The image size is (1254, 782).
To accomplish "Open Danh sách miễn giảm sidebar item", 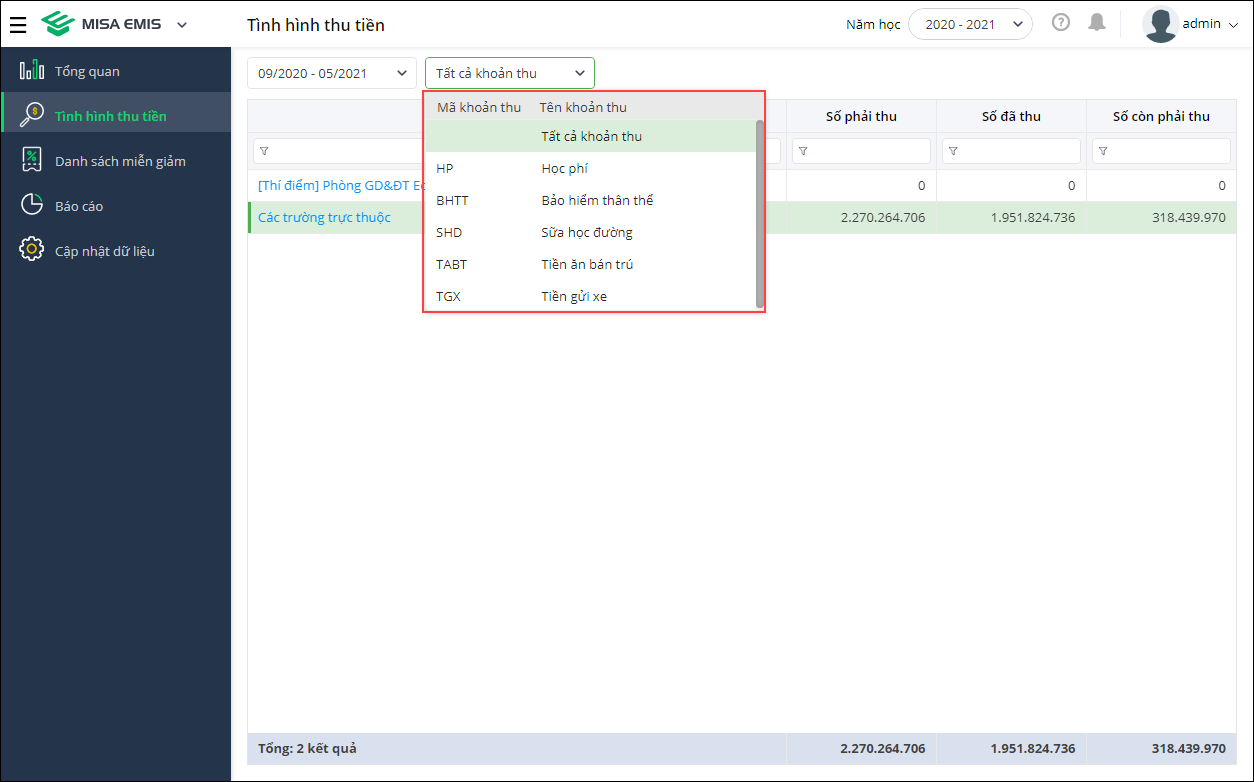I will pyautogui.click(x=116, y=161).
